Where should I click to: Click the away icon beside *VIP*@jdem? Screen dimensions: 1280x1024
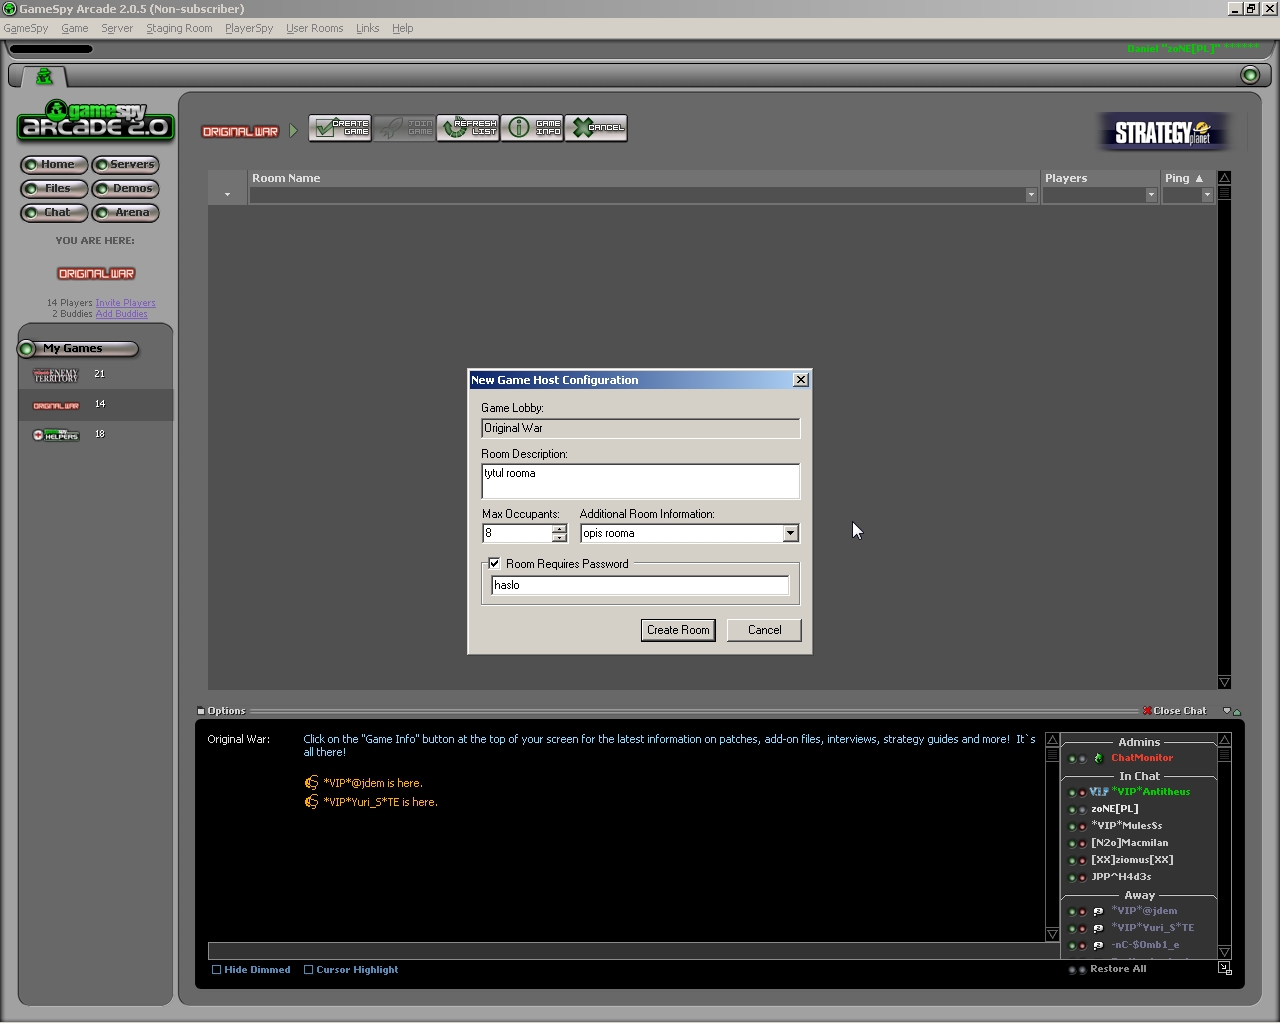pos(1098,911)
